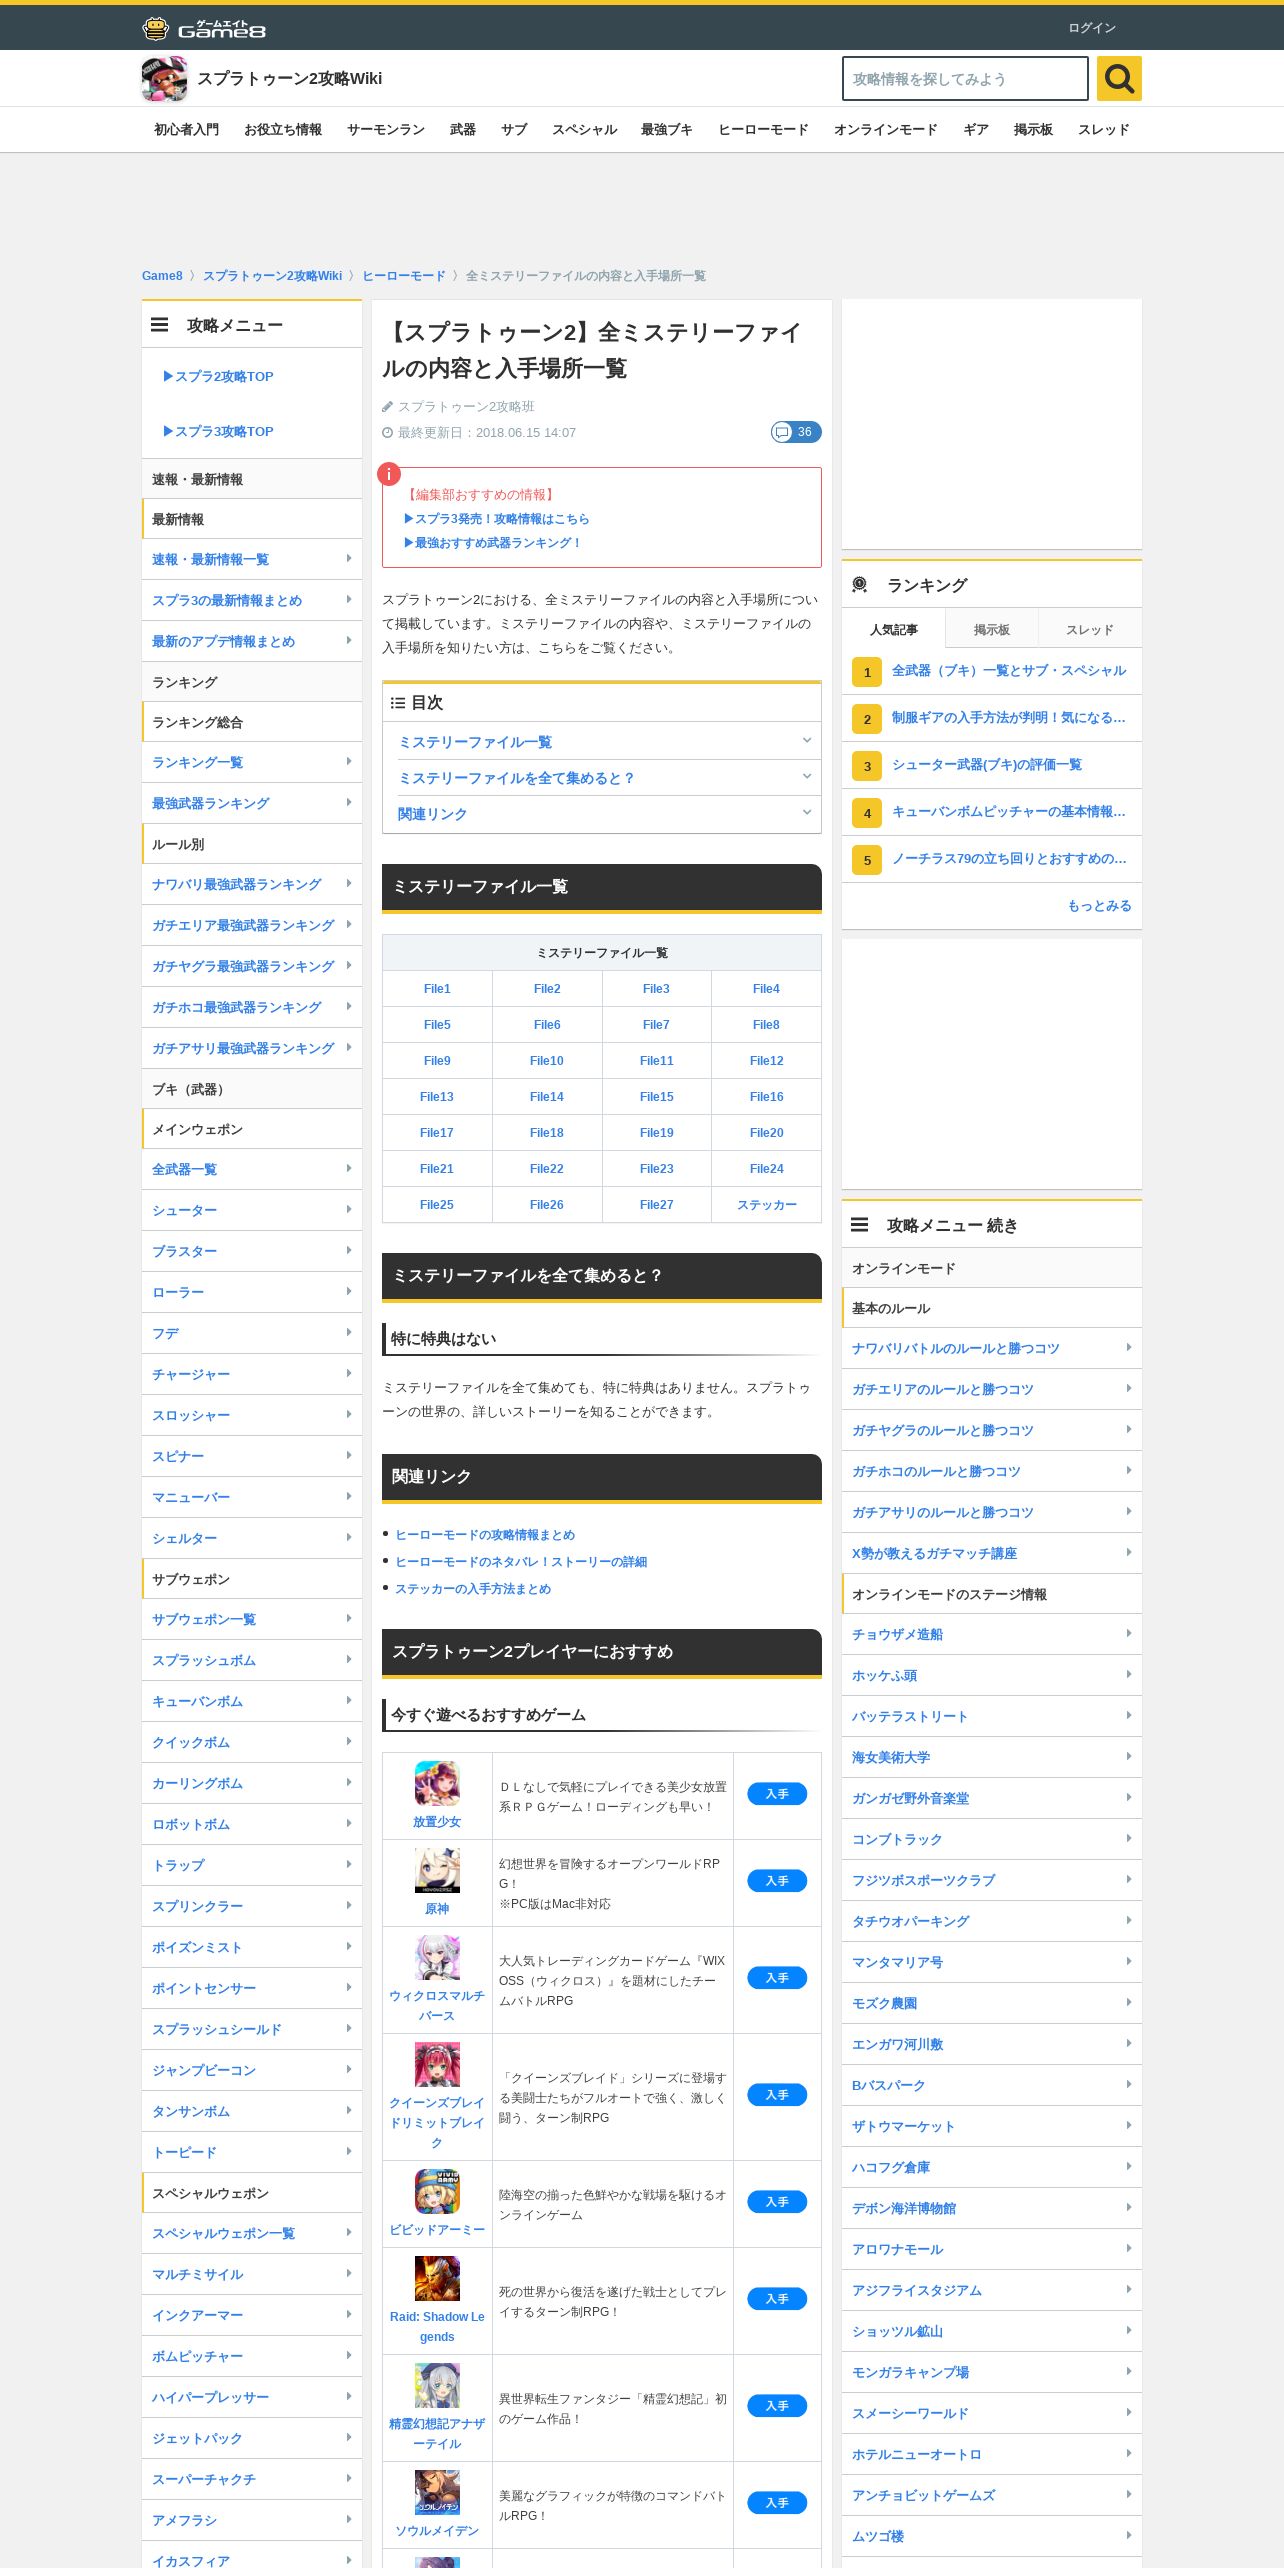Type in the 攻略情報を探してみよう search field
The height and width of the screenshot is (2568, 1284).
click(965, 78)
